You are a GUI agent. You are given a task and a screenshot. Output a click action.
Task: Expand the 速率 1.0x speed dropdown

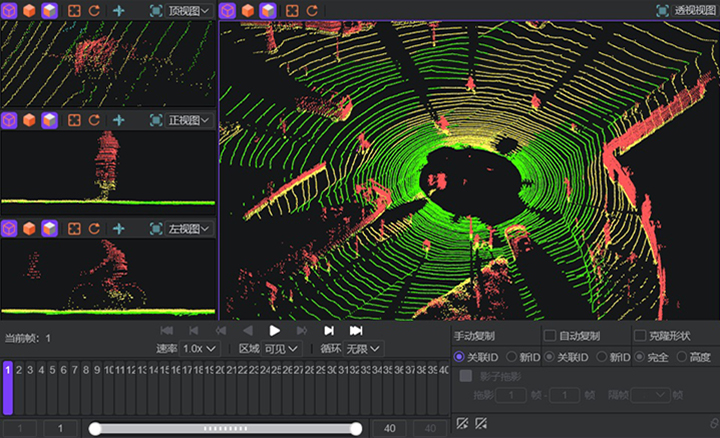200,349
